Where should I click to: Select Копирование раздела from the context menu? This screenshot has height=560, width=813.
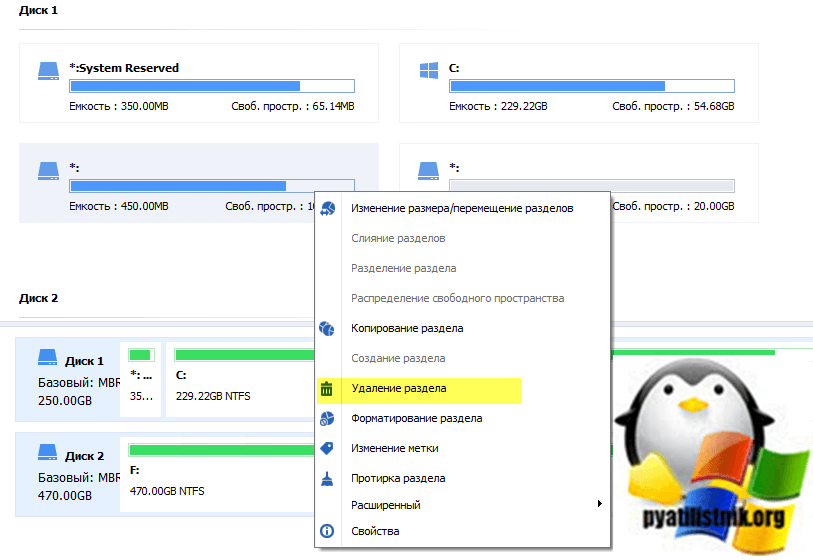pos(407,329)
